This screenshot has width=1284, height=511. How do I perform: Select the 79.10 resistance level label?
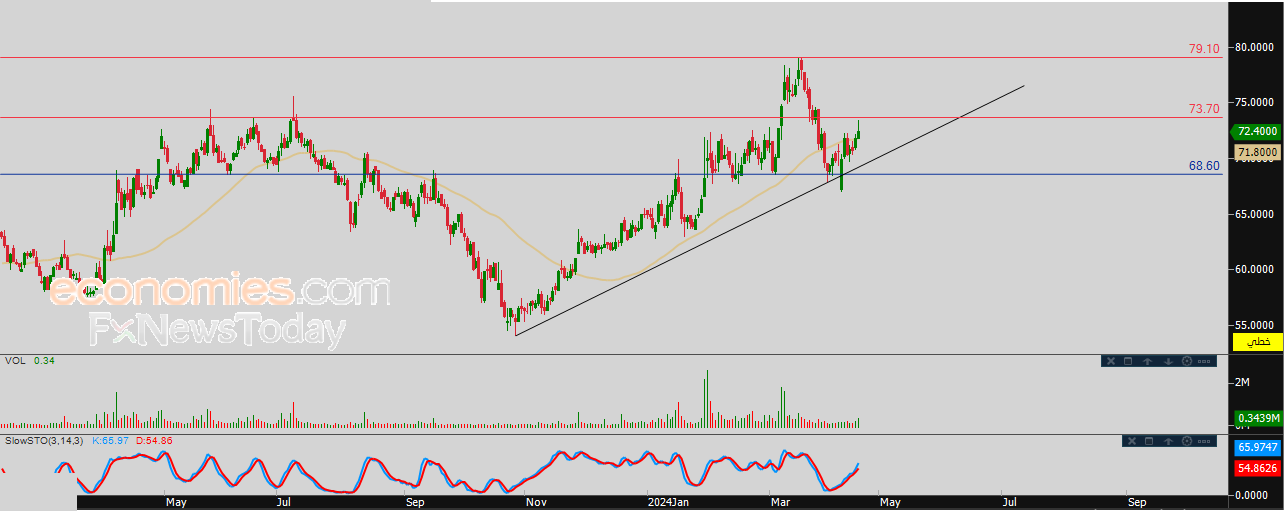point(1204,48)
